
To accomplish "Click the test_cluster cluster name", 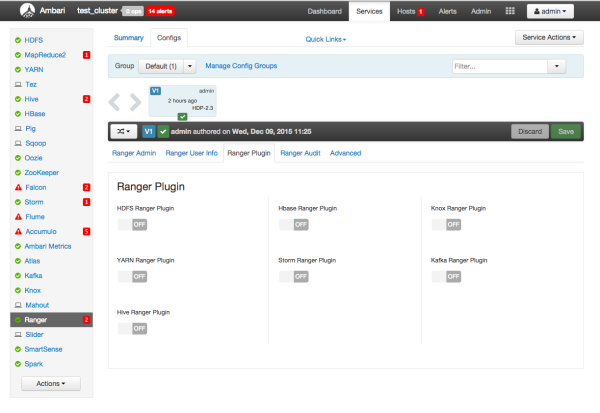I will coord(97,11).
